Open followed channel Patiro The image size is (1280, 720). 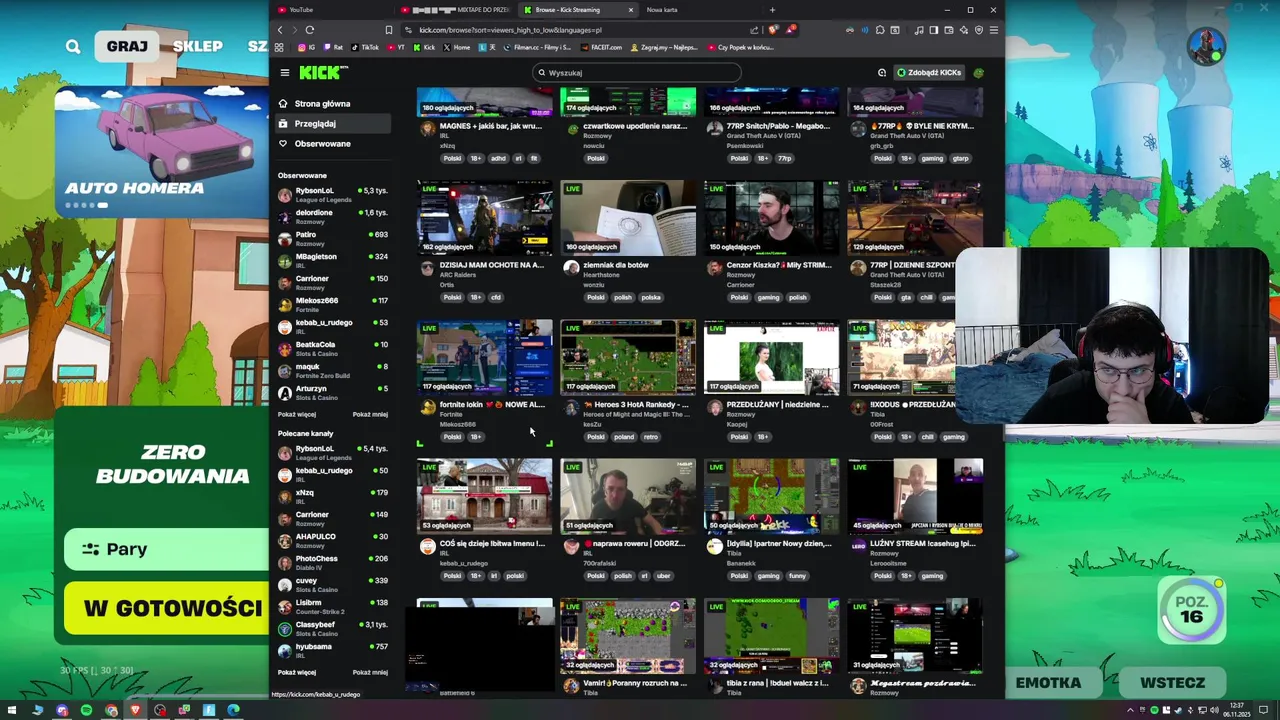(333, 238)
